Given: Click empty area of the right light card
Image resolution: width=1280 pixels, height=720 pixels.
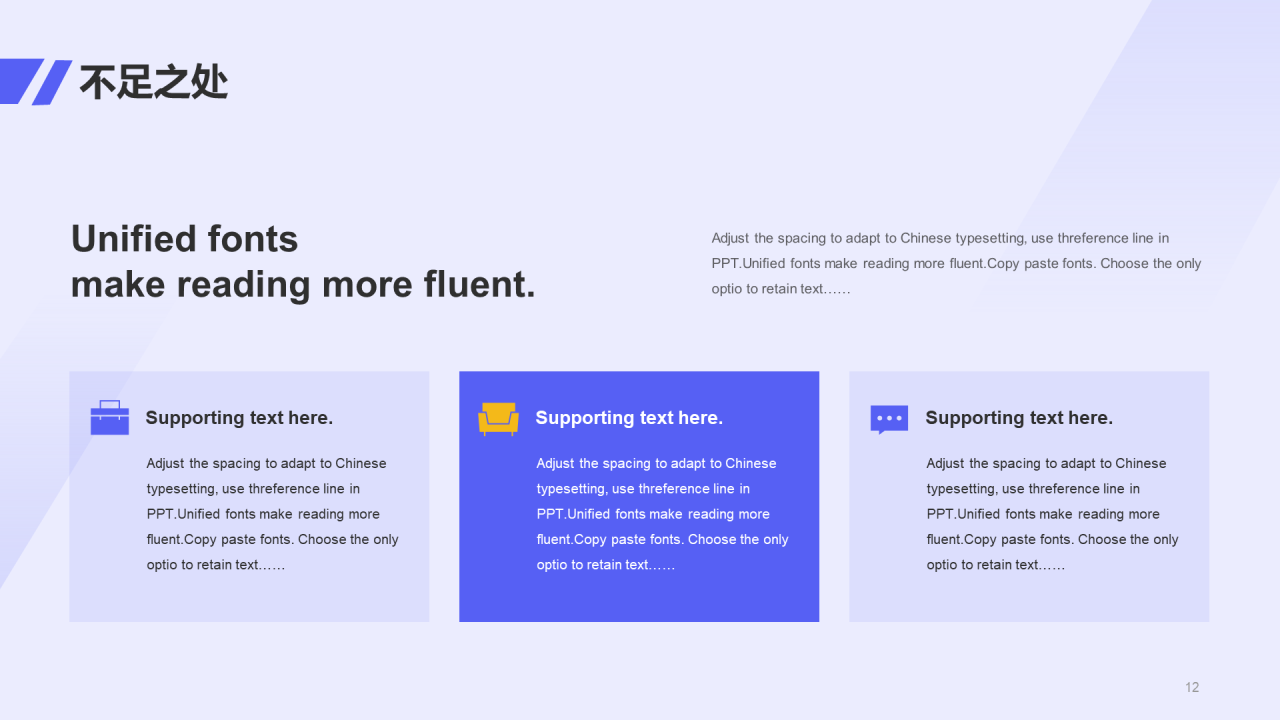Looking at the screenshot, I should point(1029,598).
